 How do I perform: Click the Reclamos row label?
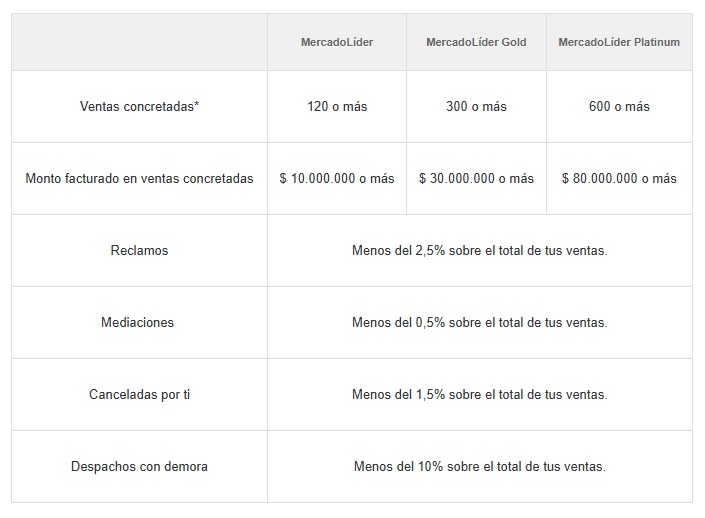139,250
